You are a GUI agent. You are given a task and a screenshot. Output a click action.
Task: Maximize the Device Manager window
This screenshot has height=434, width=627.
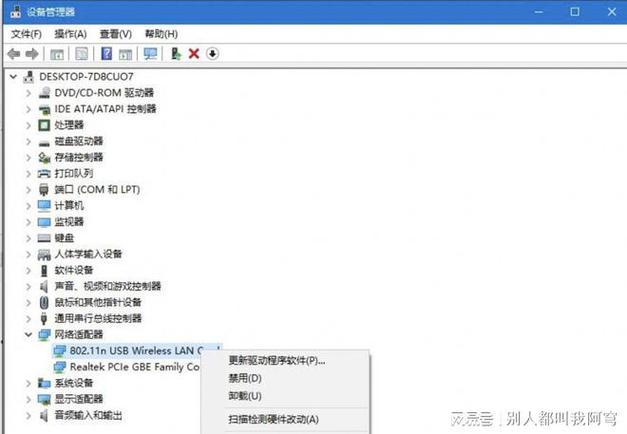575,12
